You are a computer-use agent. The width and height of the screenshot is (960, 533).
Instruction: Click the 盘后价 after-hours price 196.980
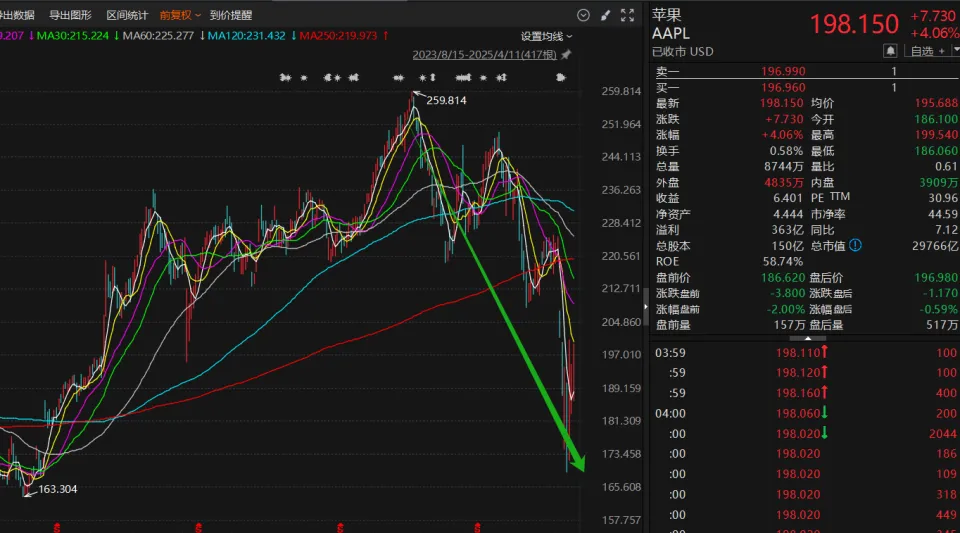coord(936,278)
